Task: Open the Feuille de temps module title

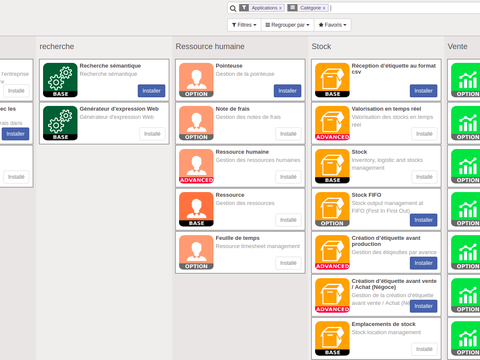Action: click(x=237, y=238)
